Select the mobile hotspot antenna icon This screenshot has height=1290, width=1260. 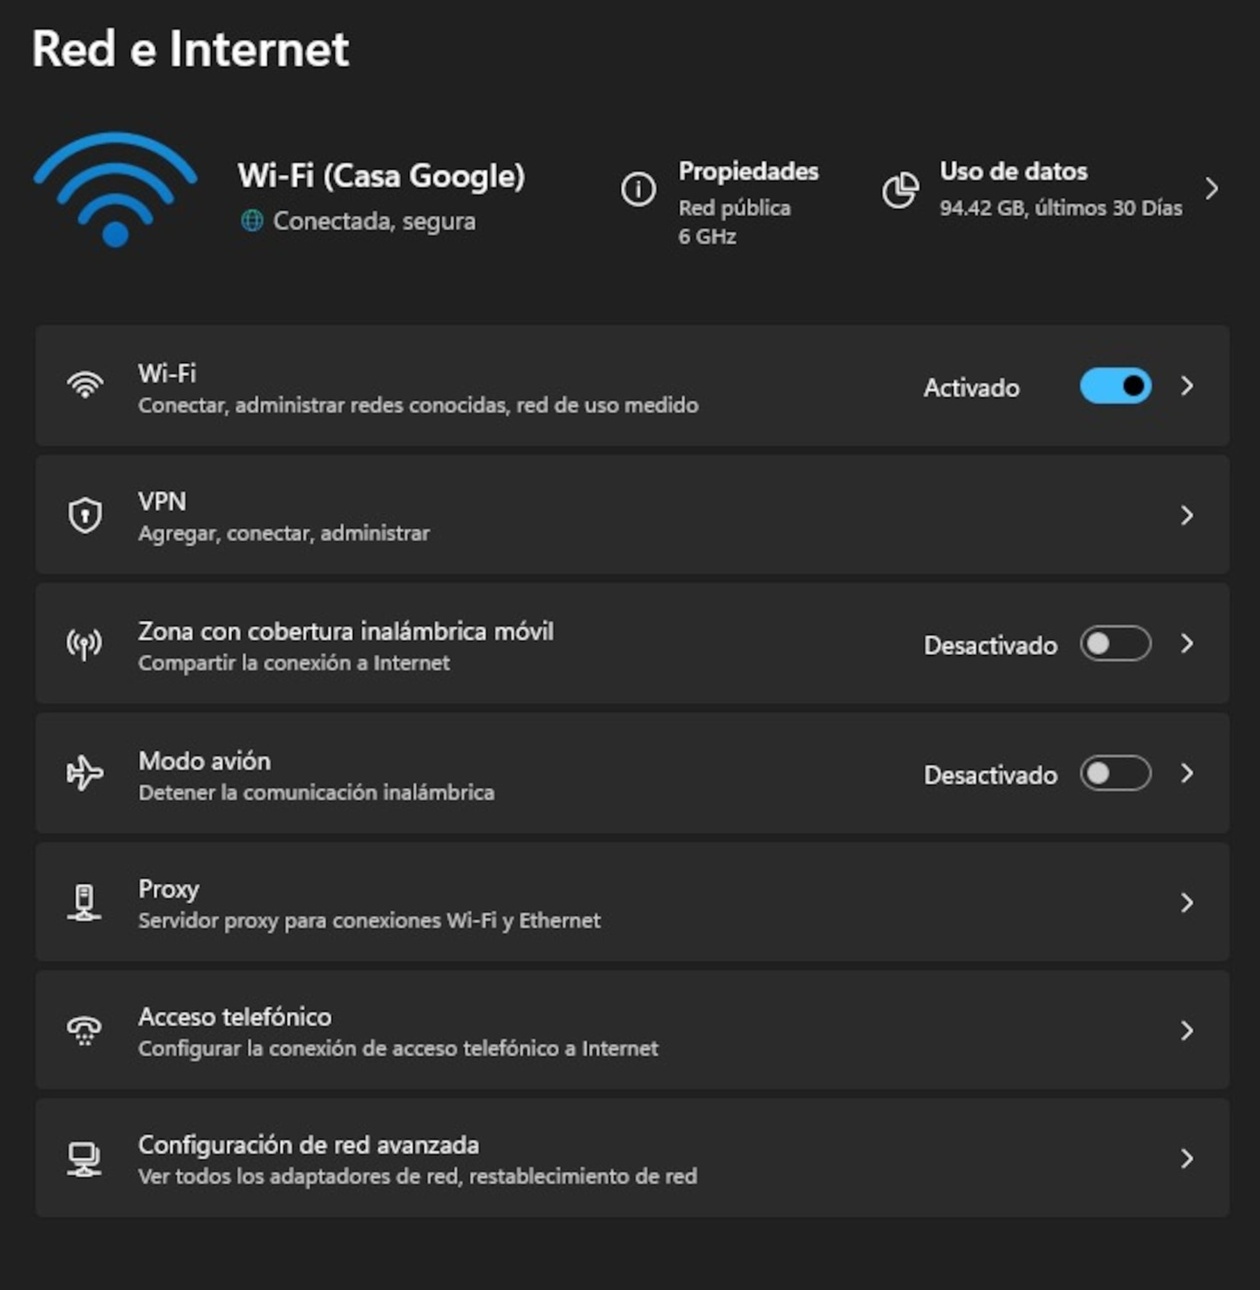pos(87,644)
